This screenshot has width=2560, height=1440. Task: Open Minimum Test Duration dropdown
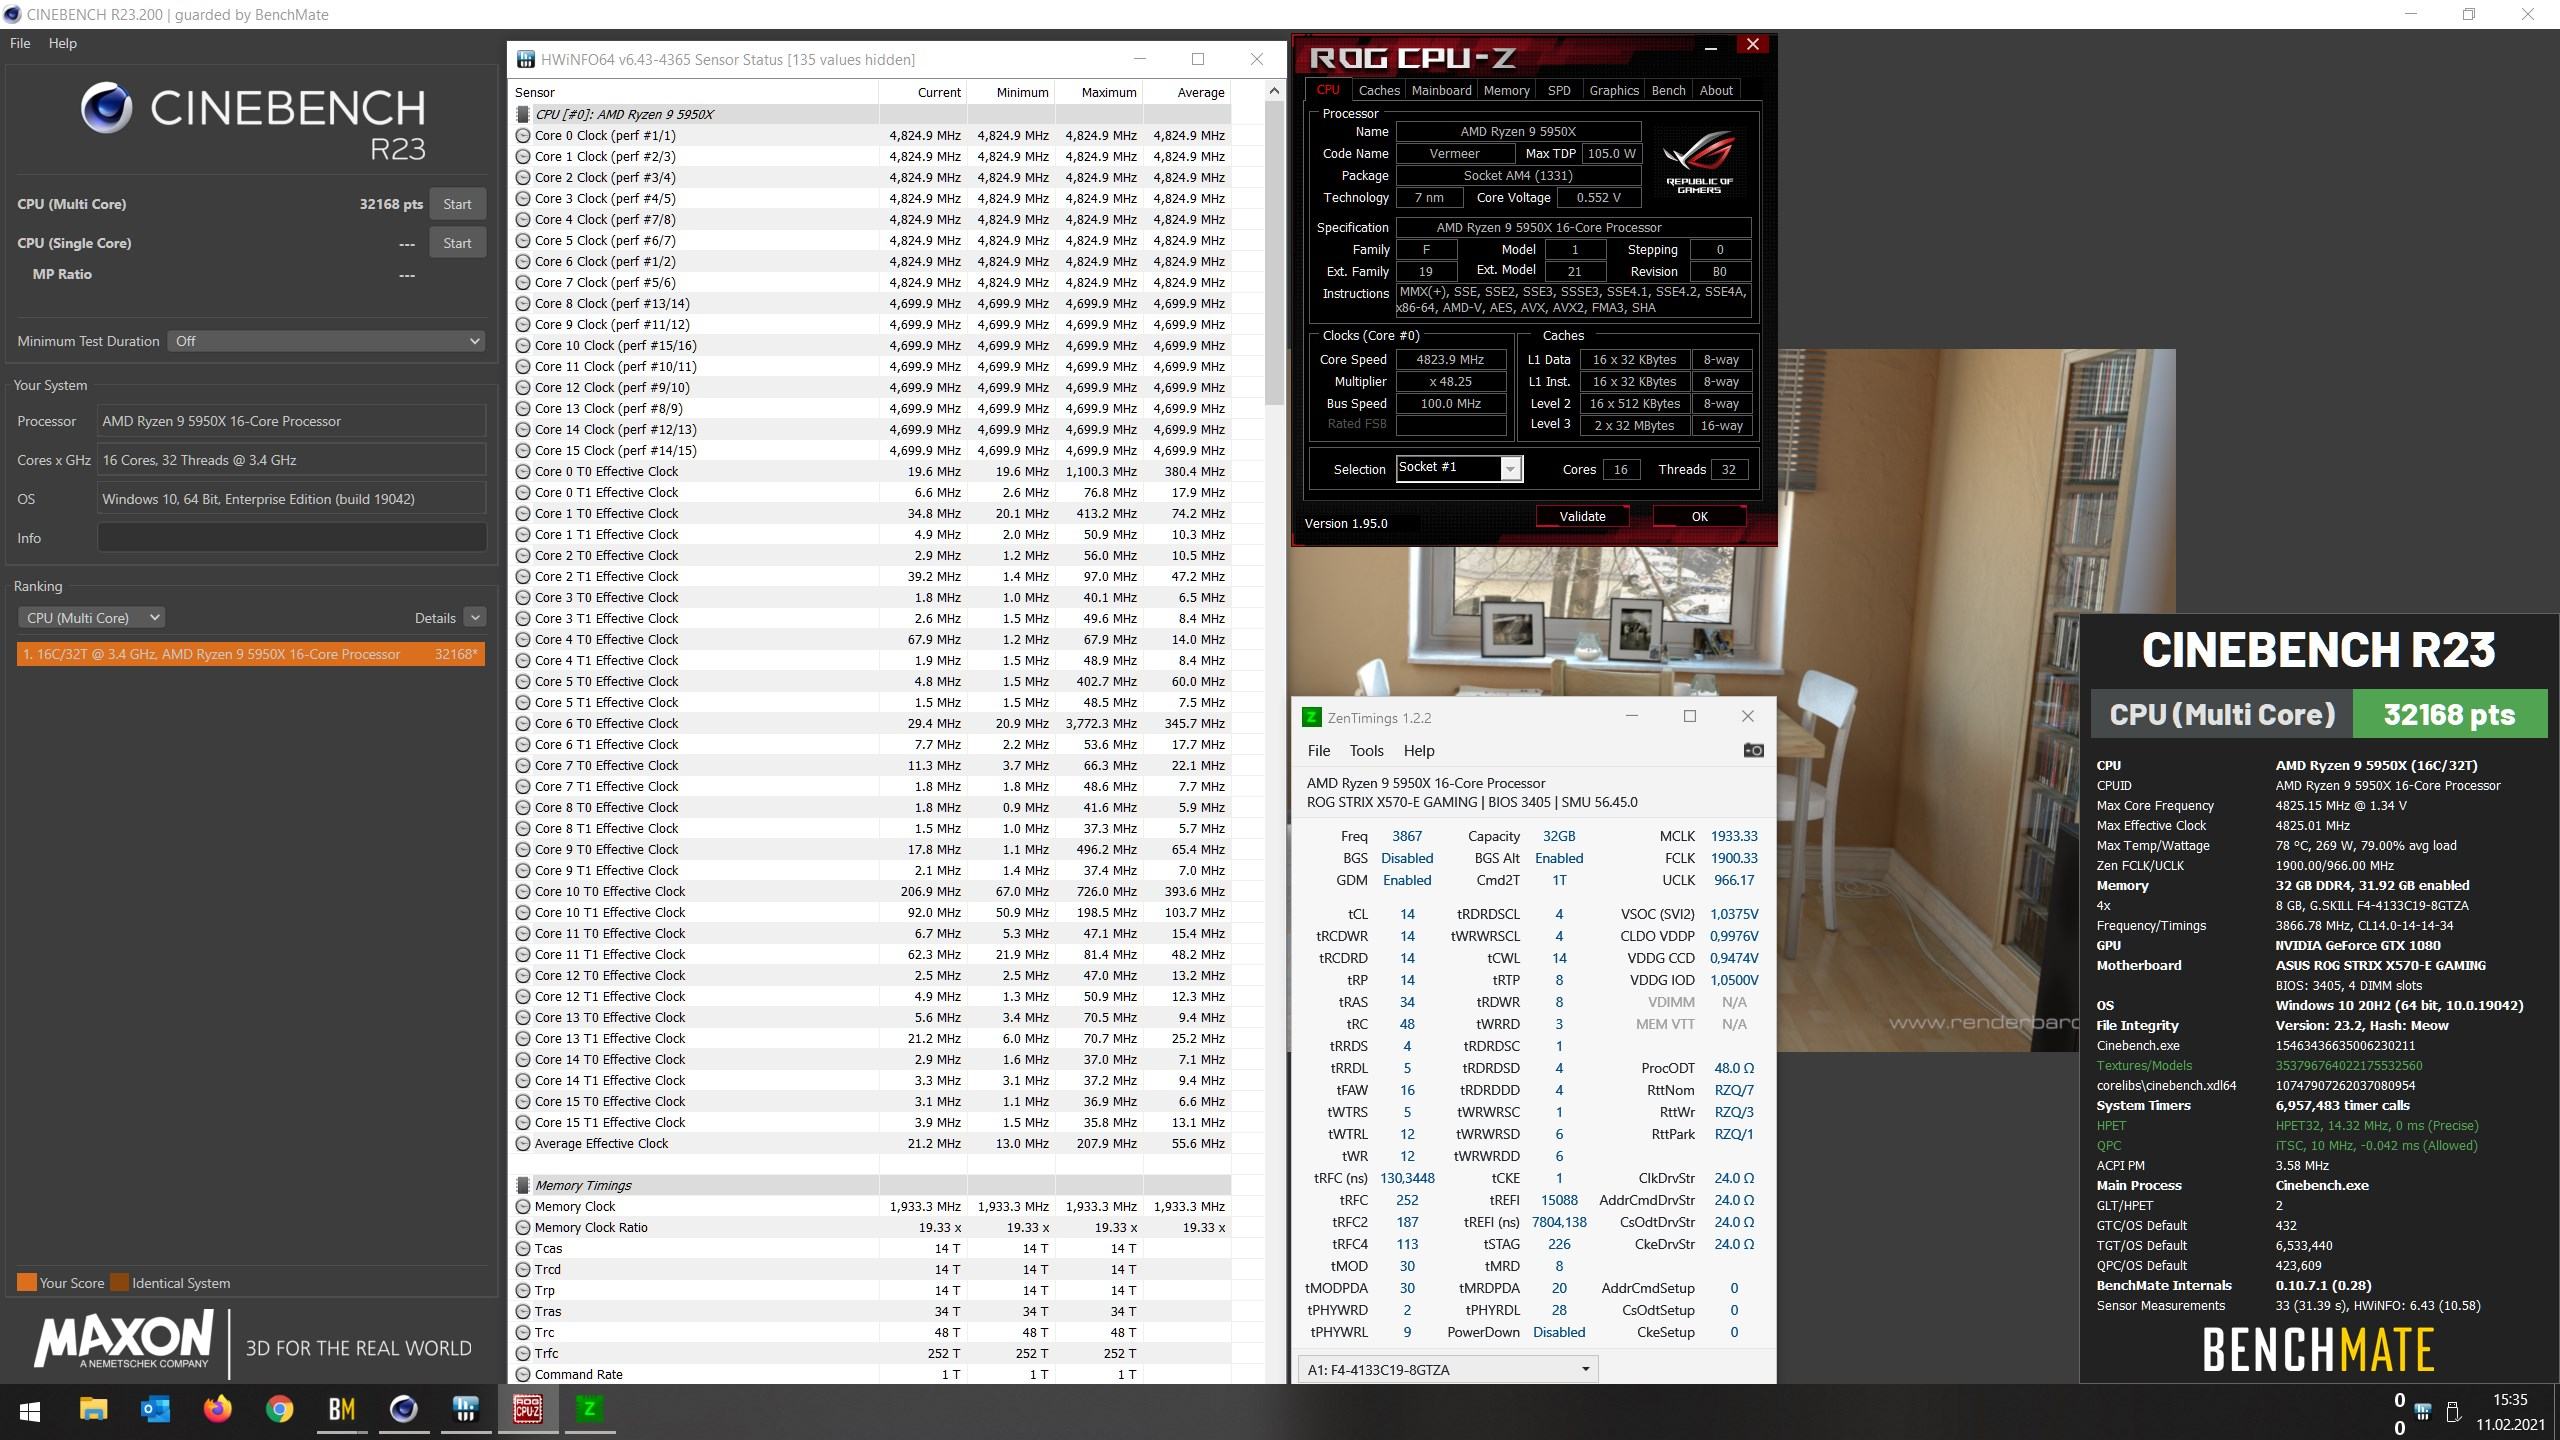326,341
